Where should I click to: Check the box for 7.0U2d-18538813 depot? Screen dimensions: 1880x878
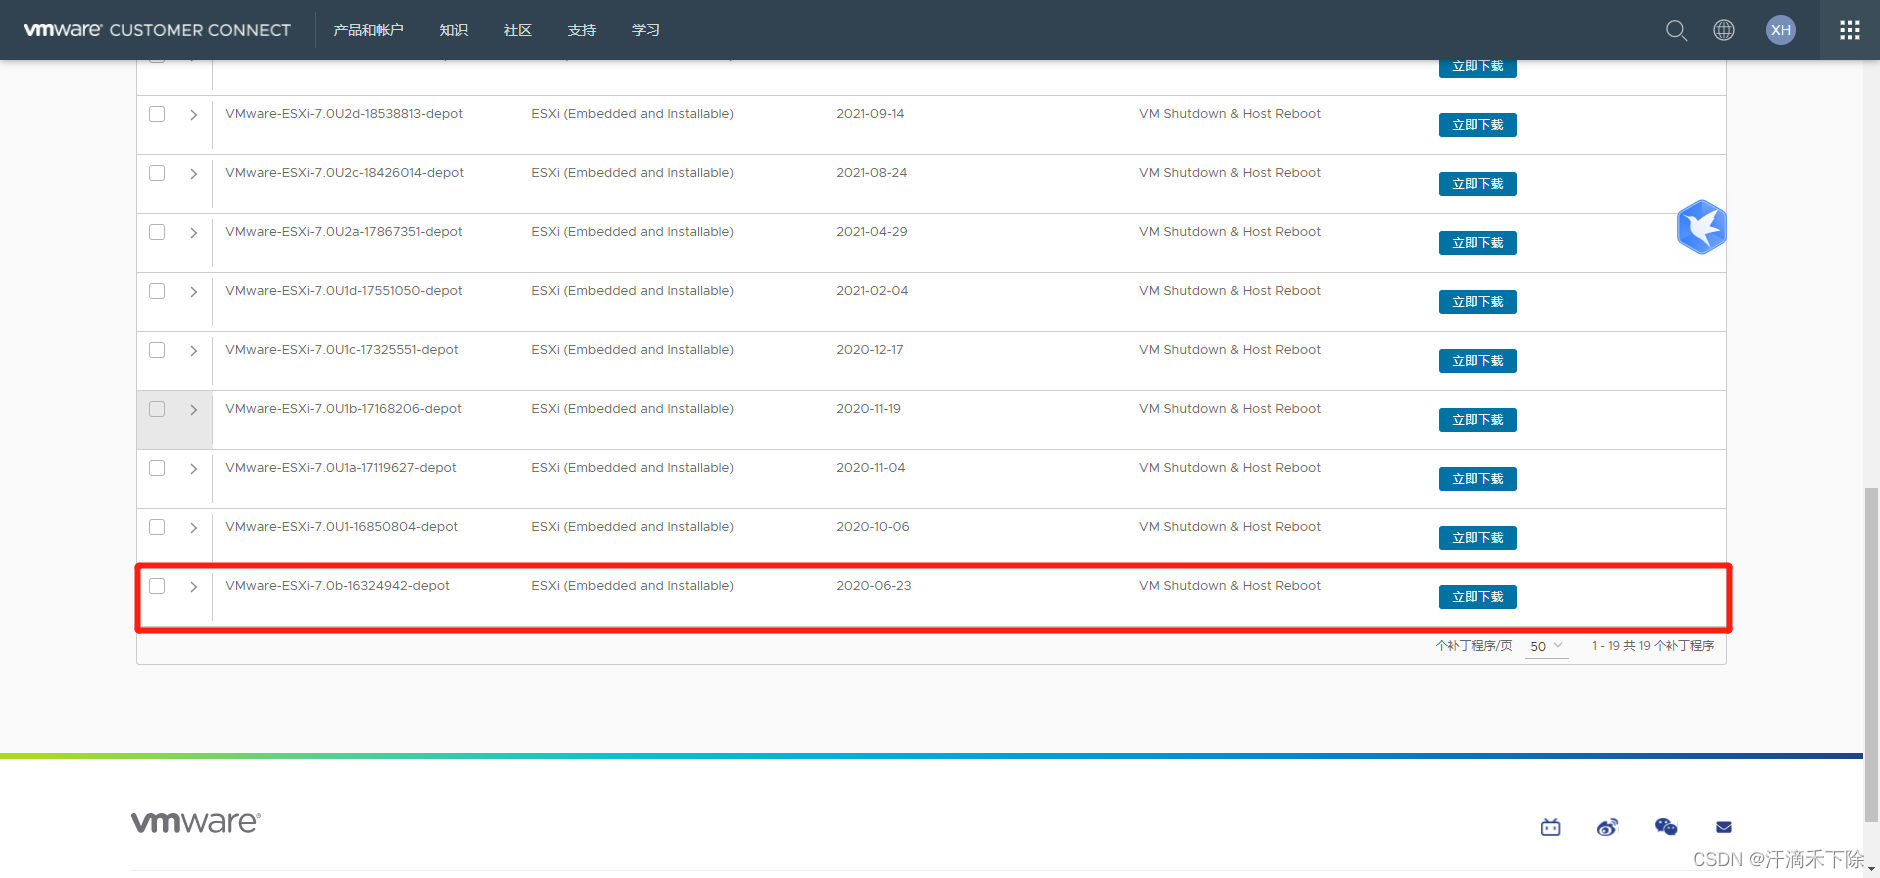[x=157, y=114]
